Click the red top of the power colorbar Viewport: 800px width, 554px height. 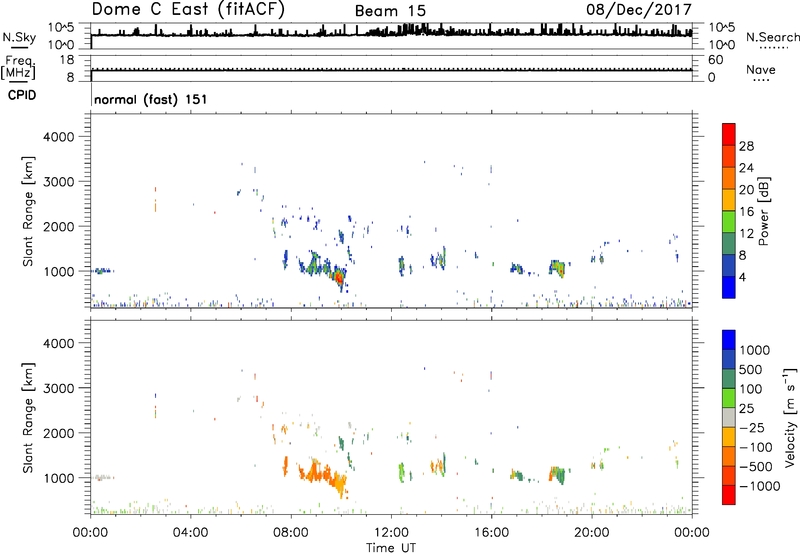(x=729, y=134)
